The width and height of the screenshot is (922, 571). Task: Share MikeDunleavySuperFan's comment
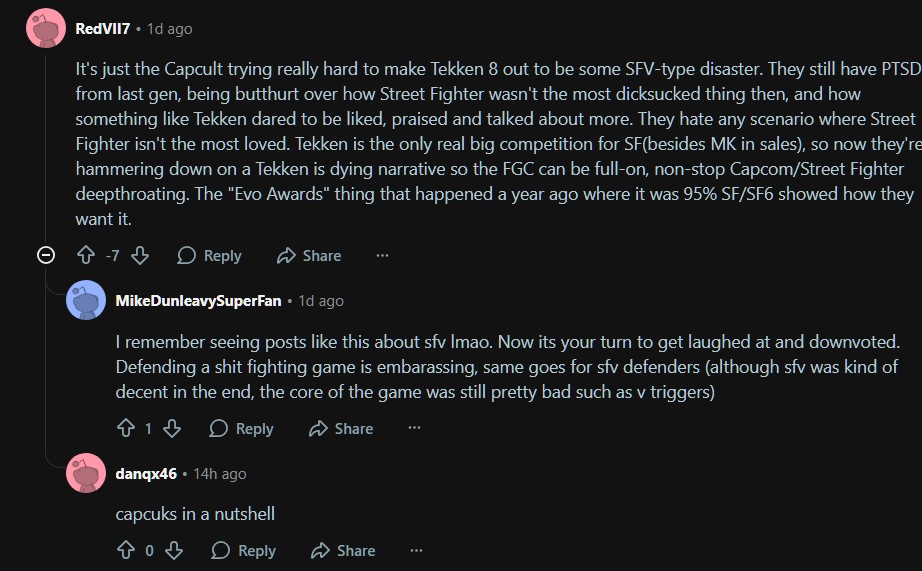coord(341,428)
